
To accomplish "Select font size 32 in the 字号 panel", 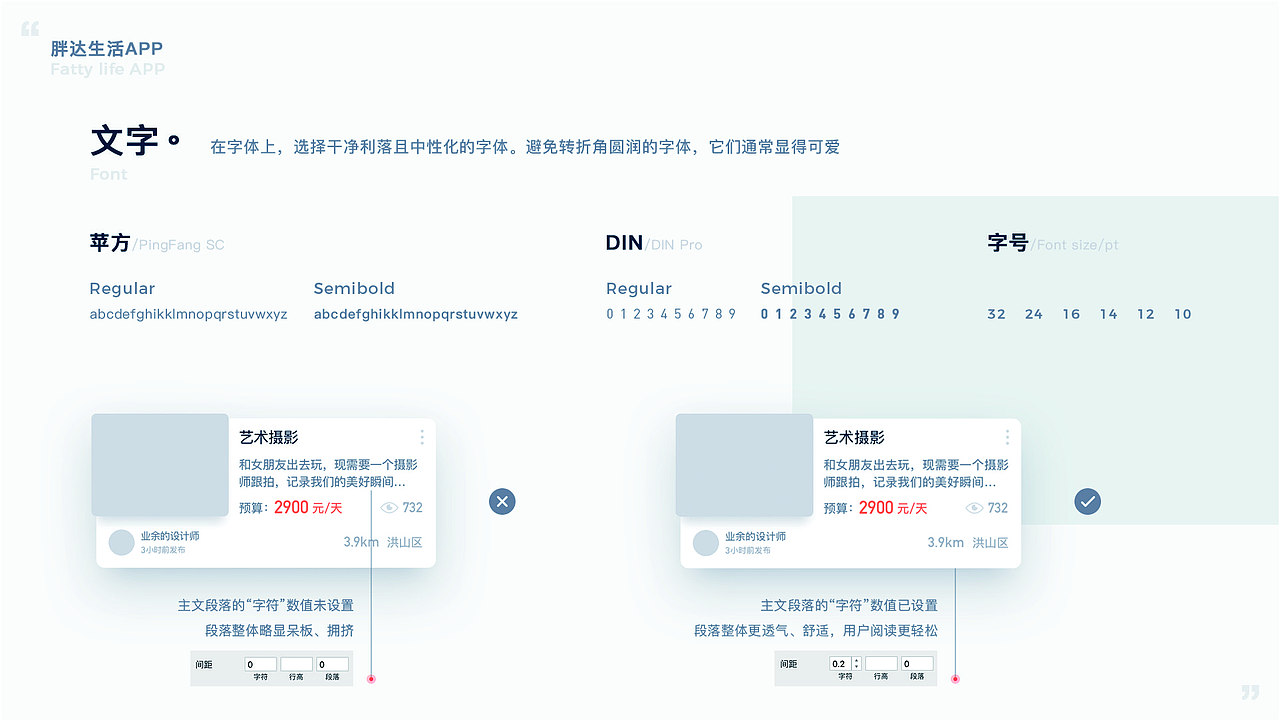I will pos(996,314).
